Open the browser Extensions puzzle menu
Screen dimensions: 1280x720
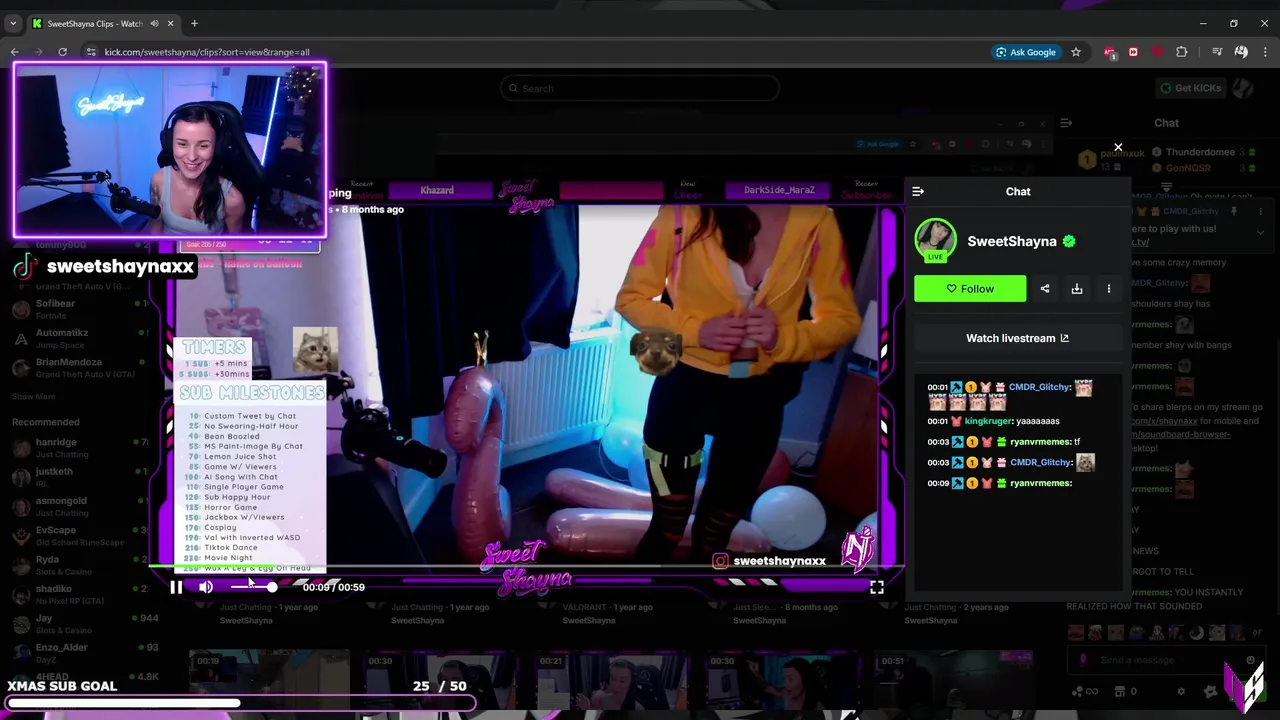(x=1181, y=52)
